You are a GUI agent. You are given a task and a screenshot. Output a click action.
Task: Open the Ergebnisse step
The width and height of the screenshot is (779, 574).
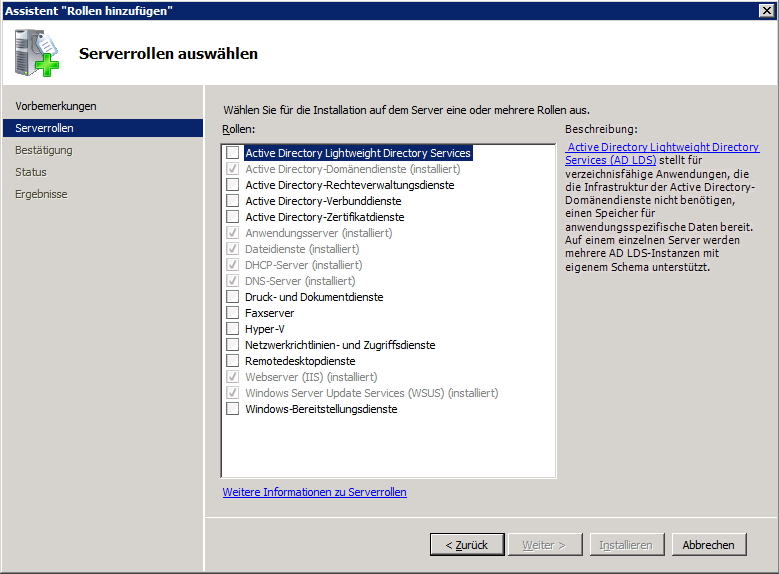click(x=41, y=194)
